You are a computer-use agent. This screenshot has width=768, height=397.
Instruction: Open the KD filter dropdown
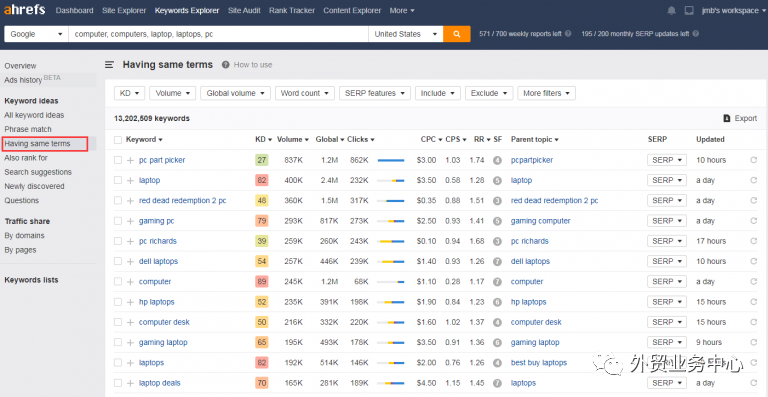click(x=129, y=93)
